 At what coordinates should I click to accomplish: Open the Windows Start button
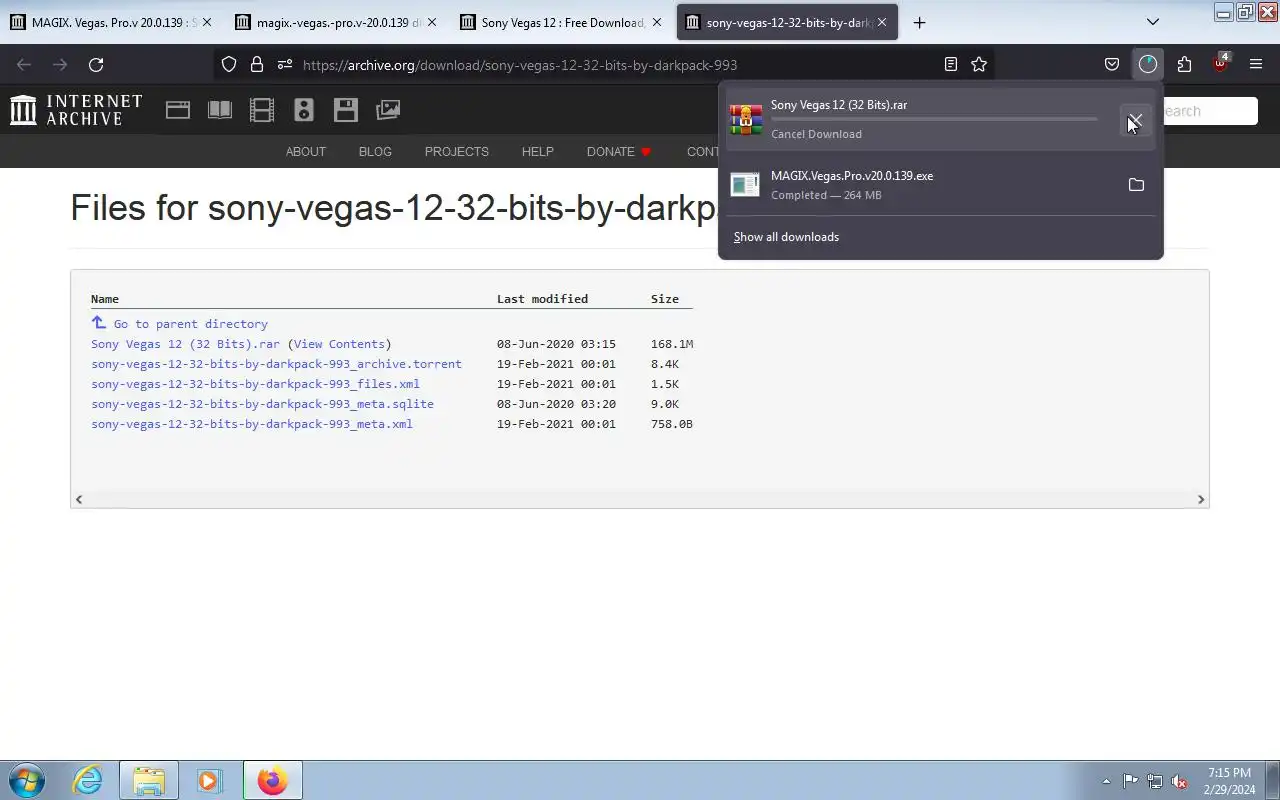[27, 780]
